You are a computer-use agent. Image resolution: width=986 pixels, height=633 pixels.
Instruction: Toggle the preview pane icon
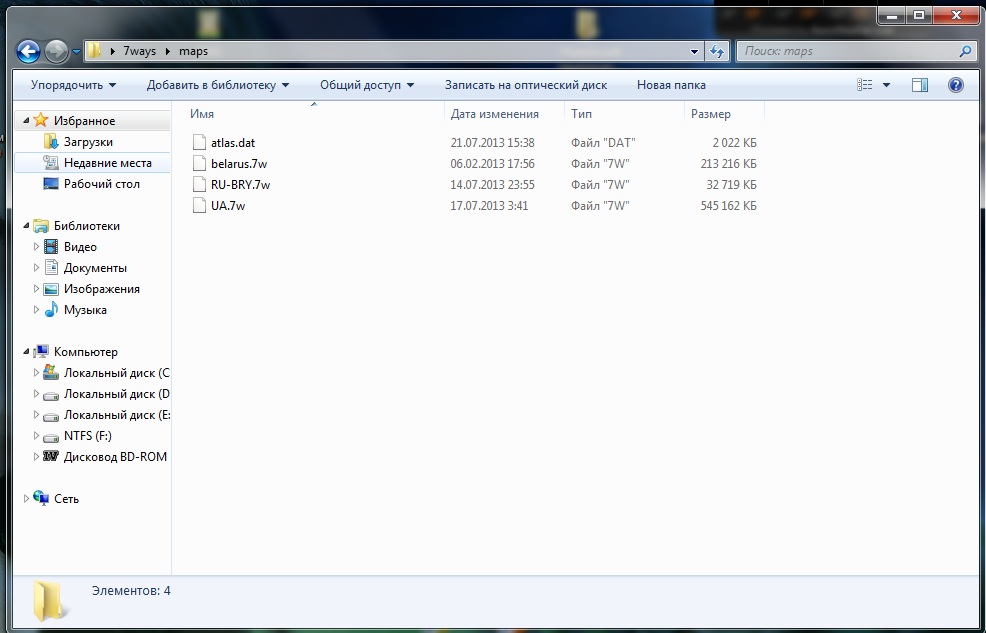pos(920,85)
